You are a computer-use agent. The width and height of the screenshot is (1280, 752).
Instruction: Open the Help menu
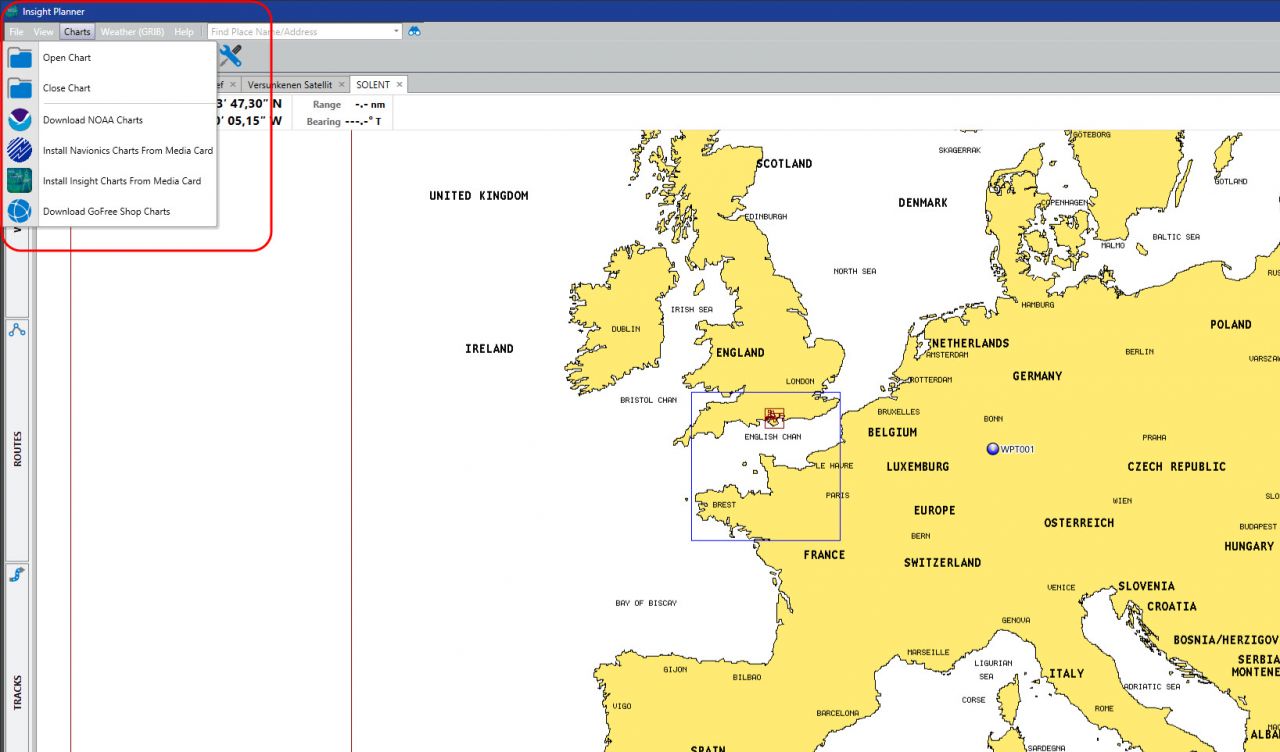(x=184, y=32)
